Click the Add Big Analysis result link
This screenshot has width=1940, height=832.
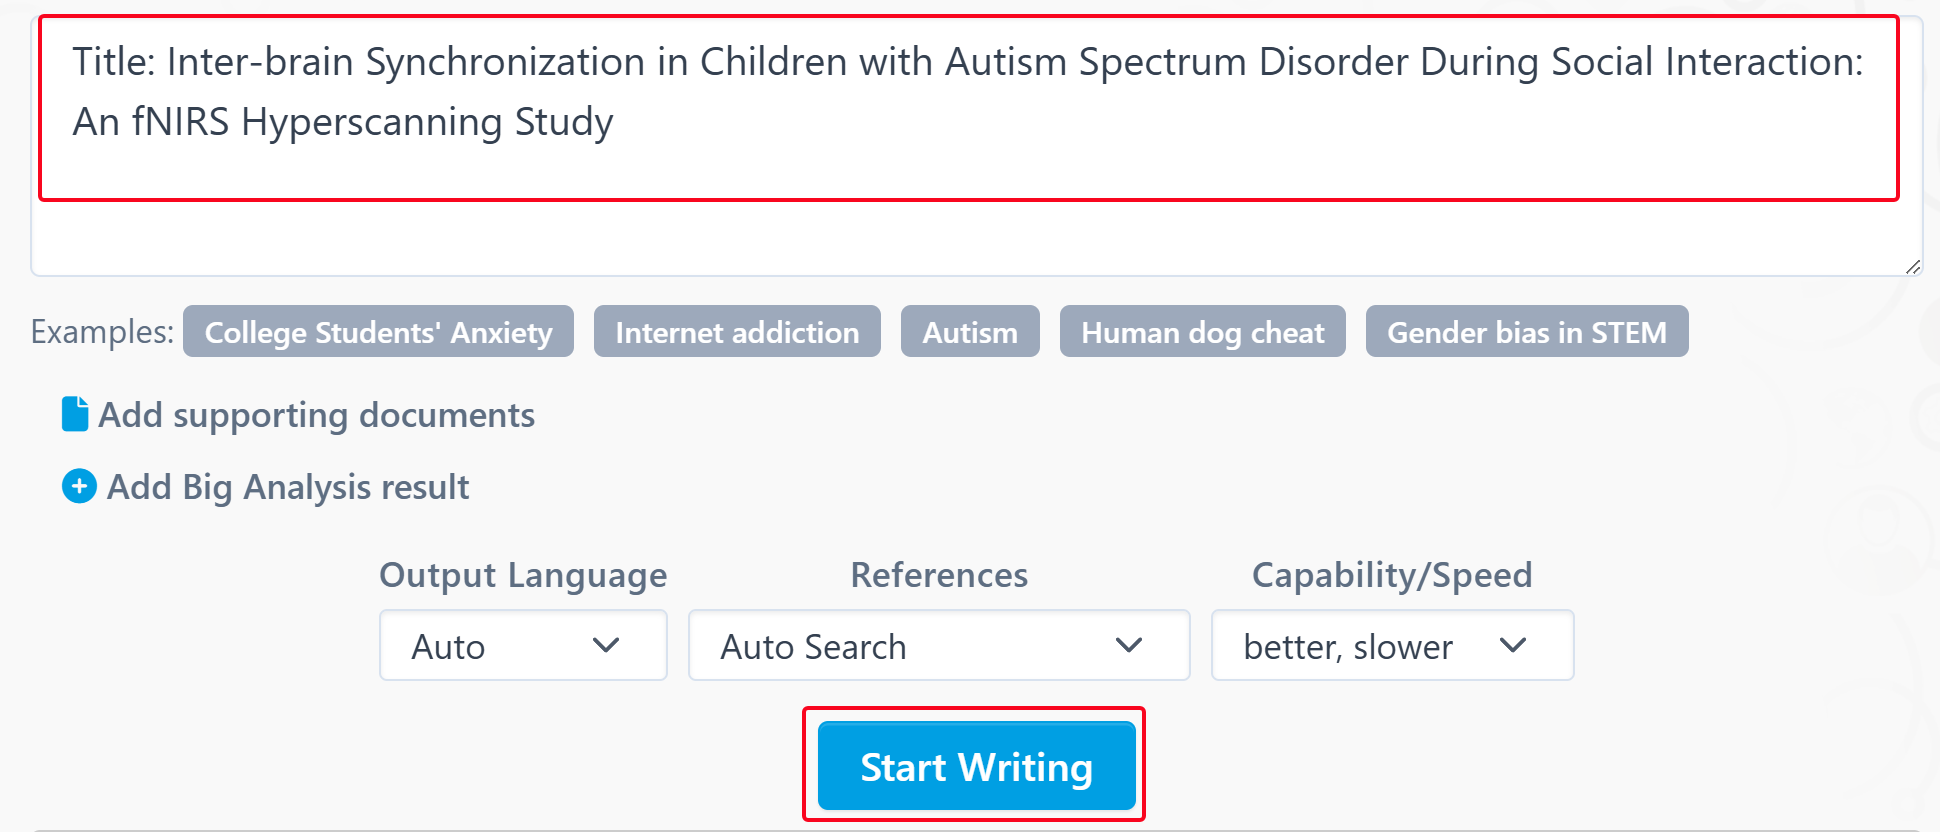click(x=288, y=487)
